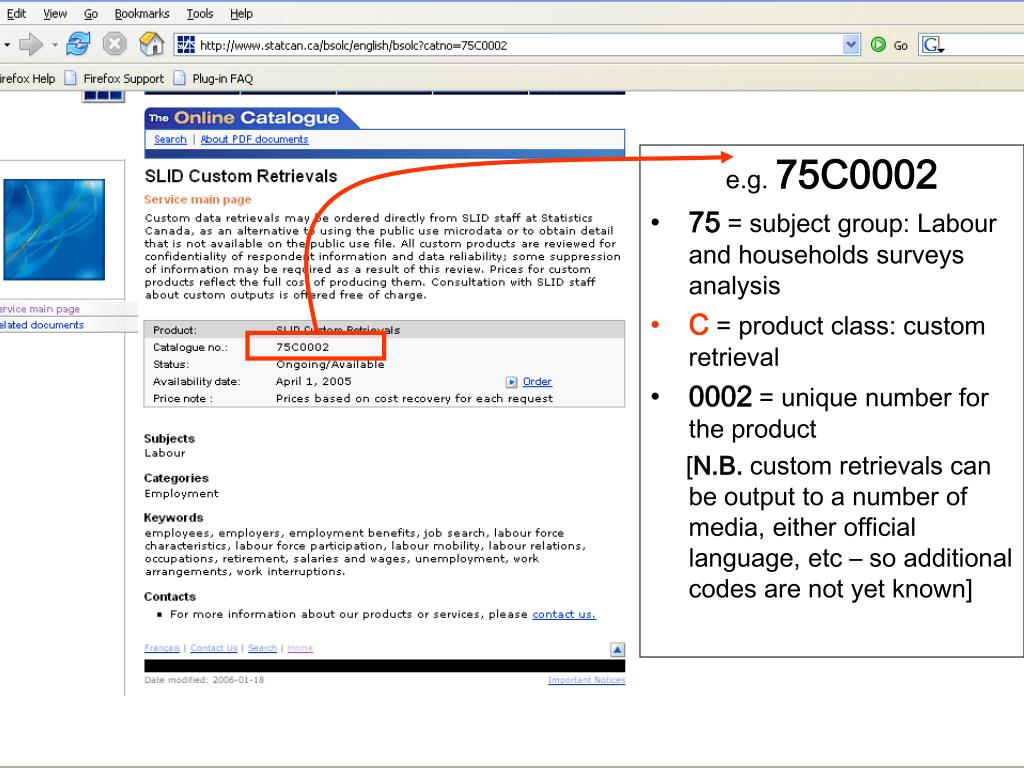
Task: Open the Forward history dropdown arrow
Action: point(55,45)
